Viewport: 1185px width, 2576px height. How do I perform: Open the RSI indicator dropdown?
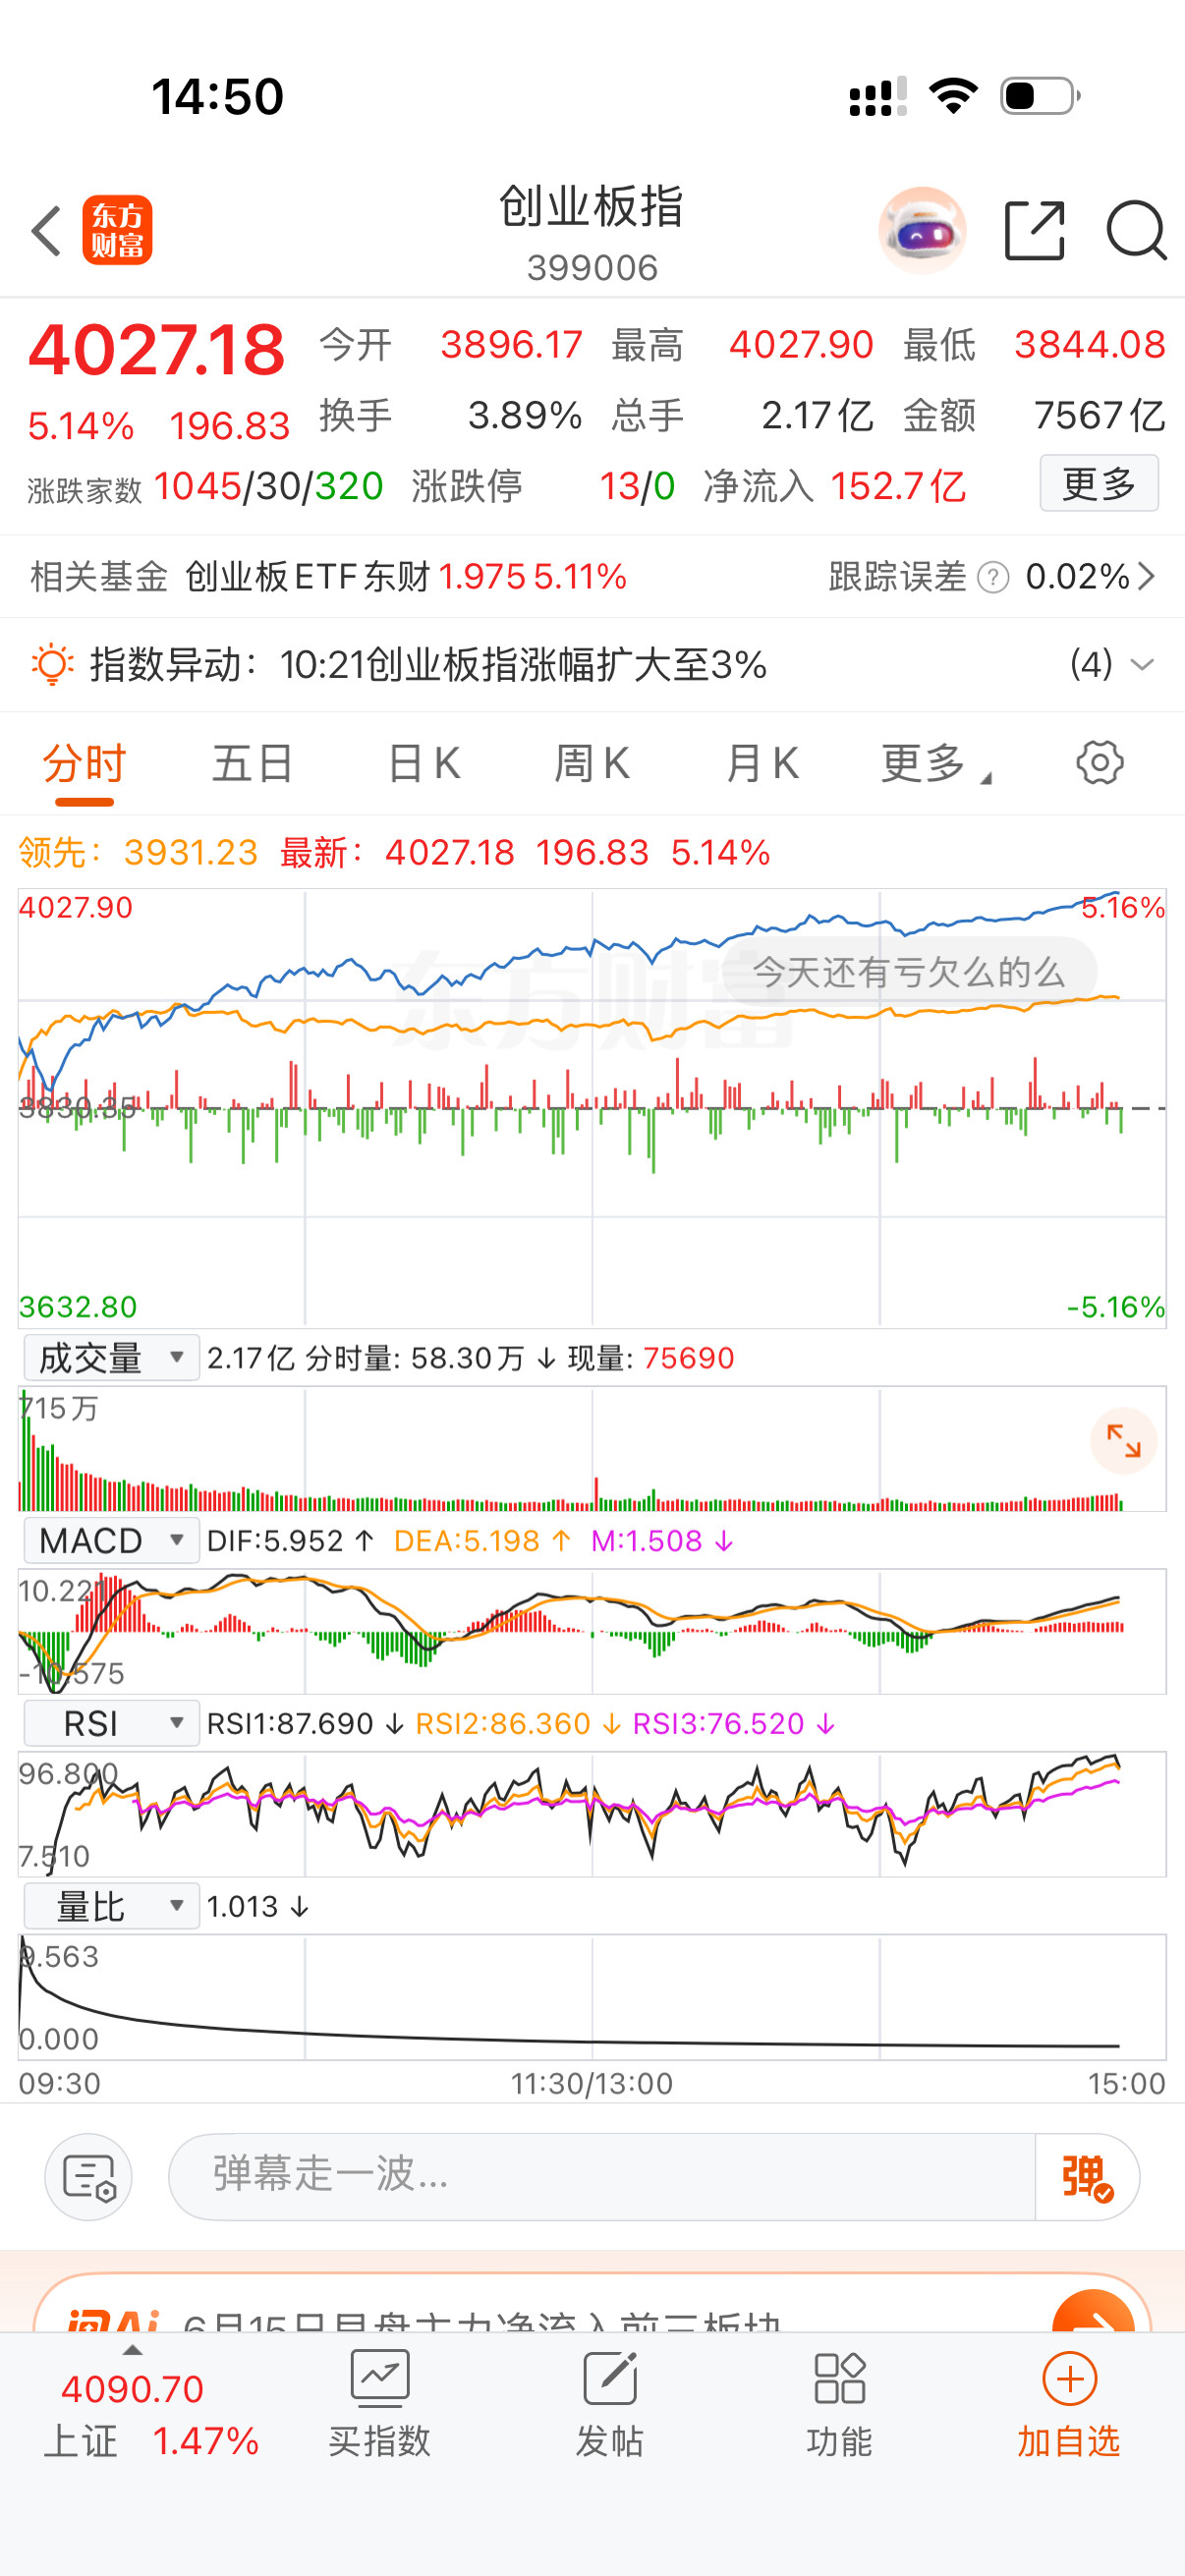111,1724
